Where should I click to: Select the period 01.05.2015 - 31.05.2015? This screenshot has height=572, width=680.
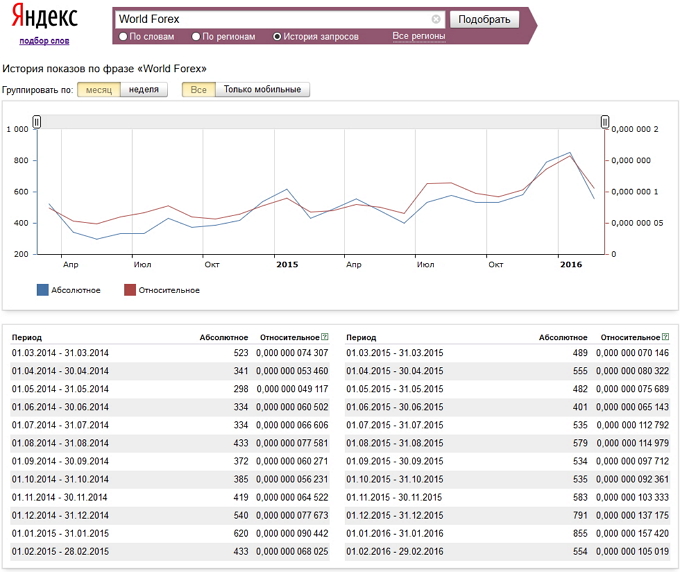[x=395, y=389]
